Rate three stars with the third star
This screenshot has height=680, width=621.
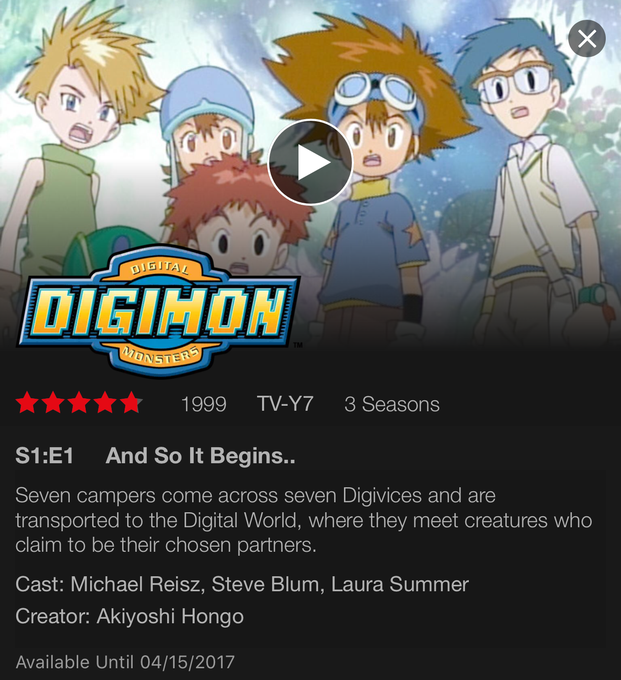pos(79,403)
